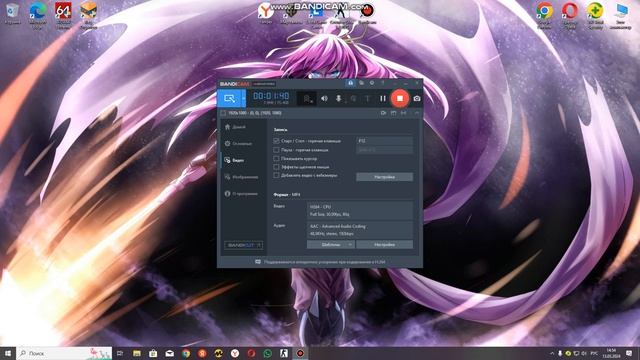Click the recording timer display
This screenshot has height=360, width=640.
(271, 96)
